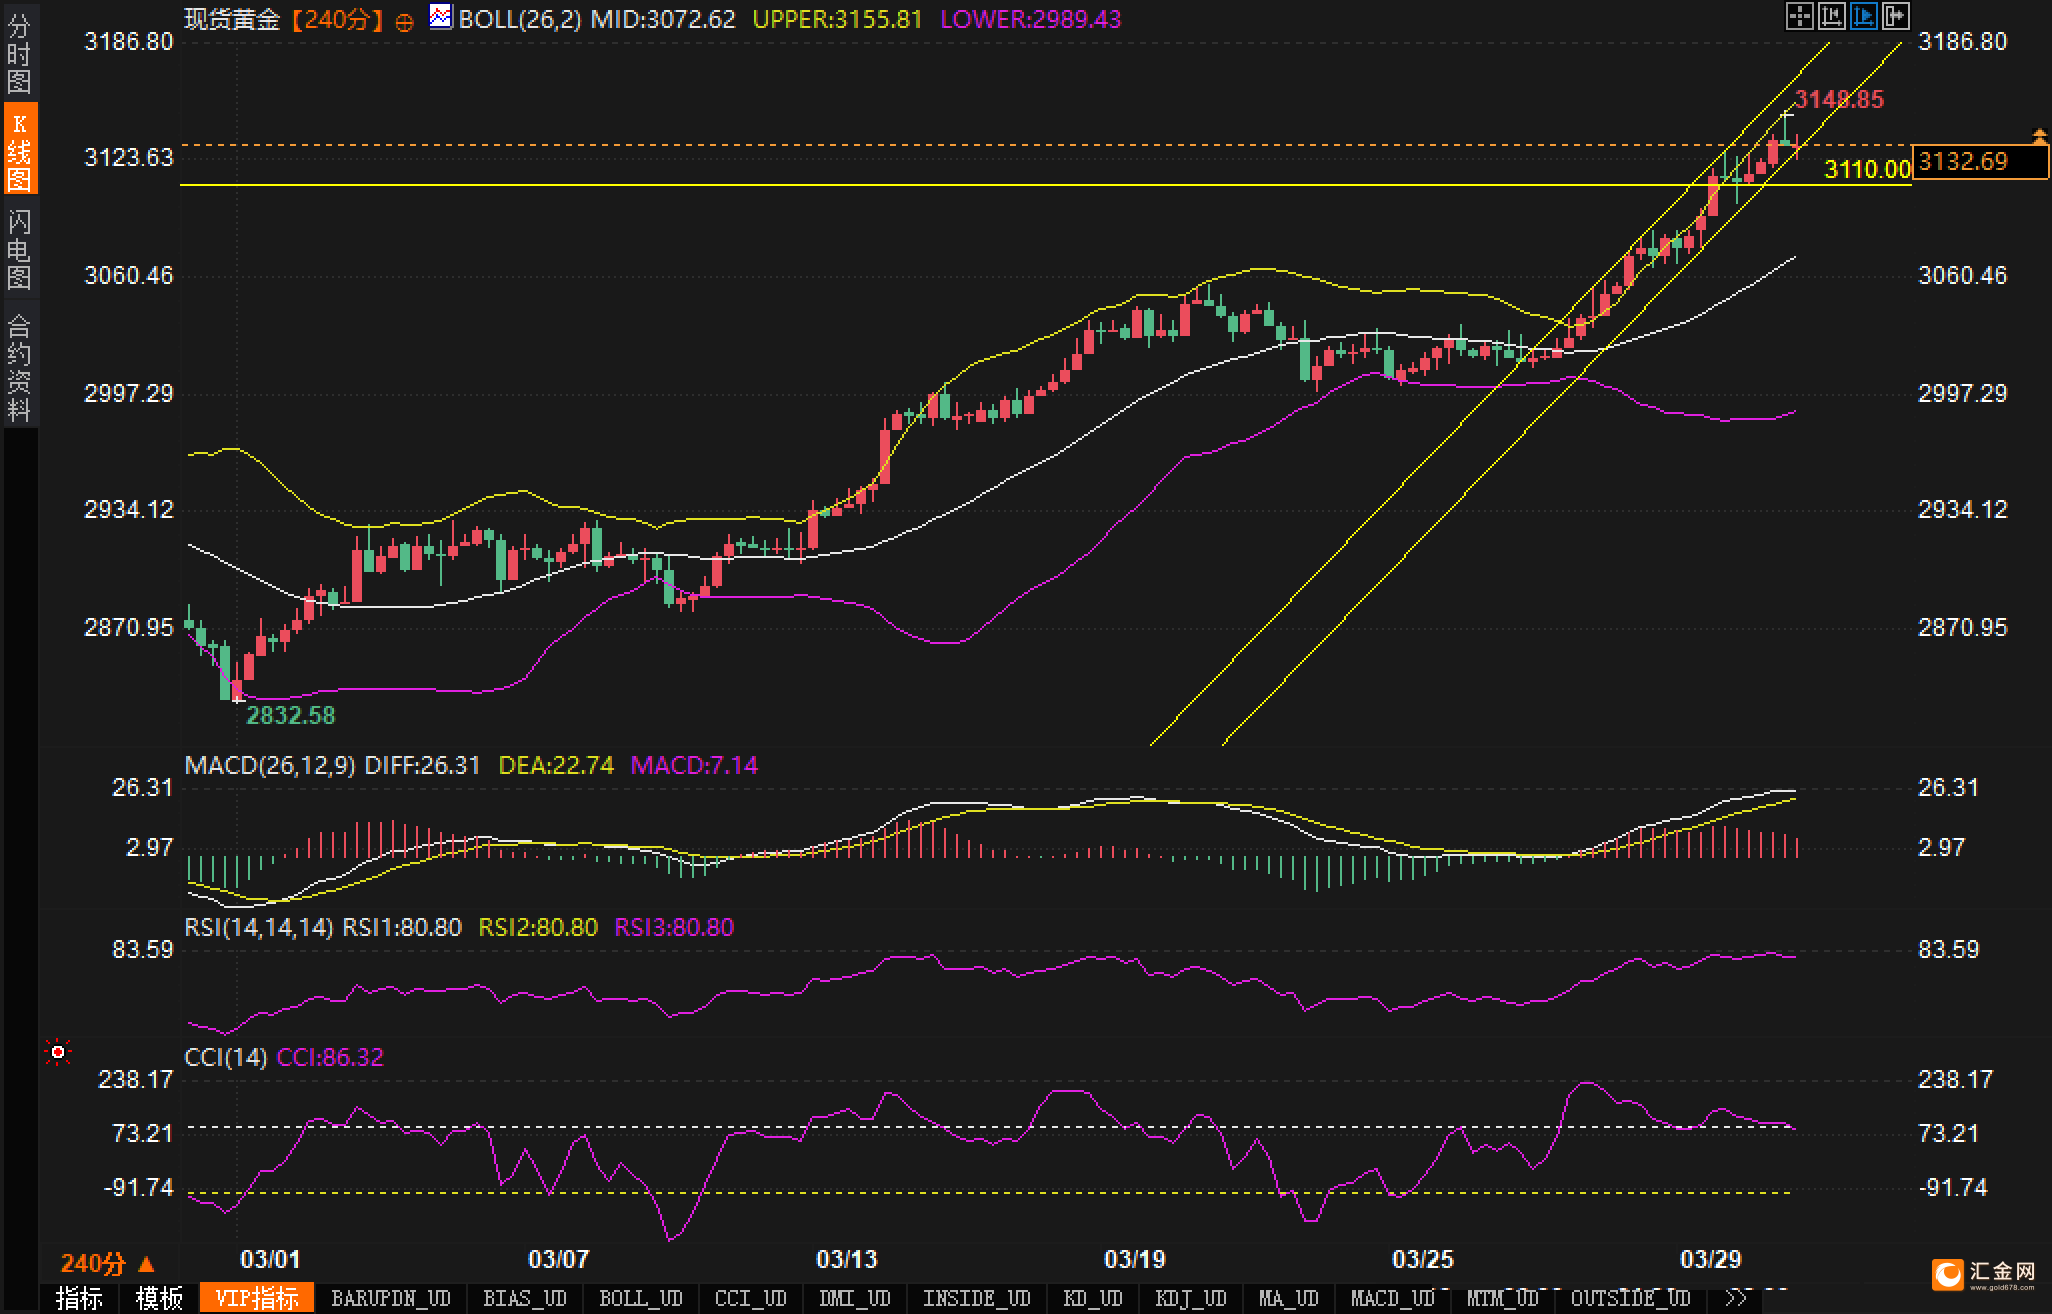Click the 03/29 date on the time axis
This screenshot has width=2052, height=1314.
pyautogui.click(x=1710, y=1258)
